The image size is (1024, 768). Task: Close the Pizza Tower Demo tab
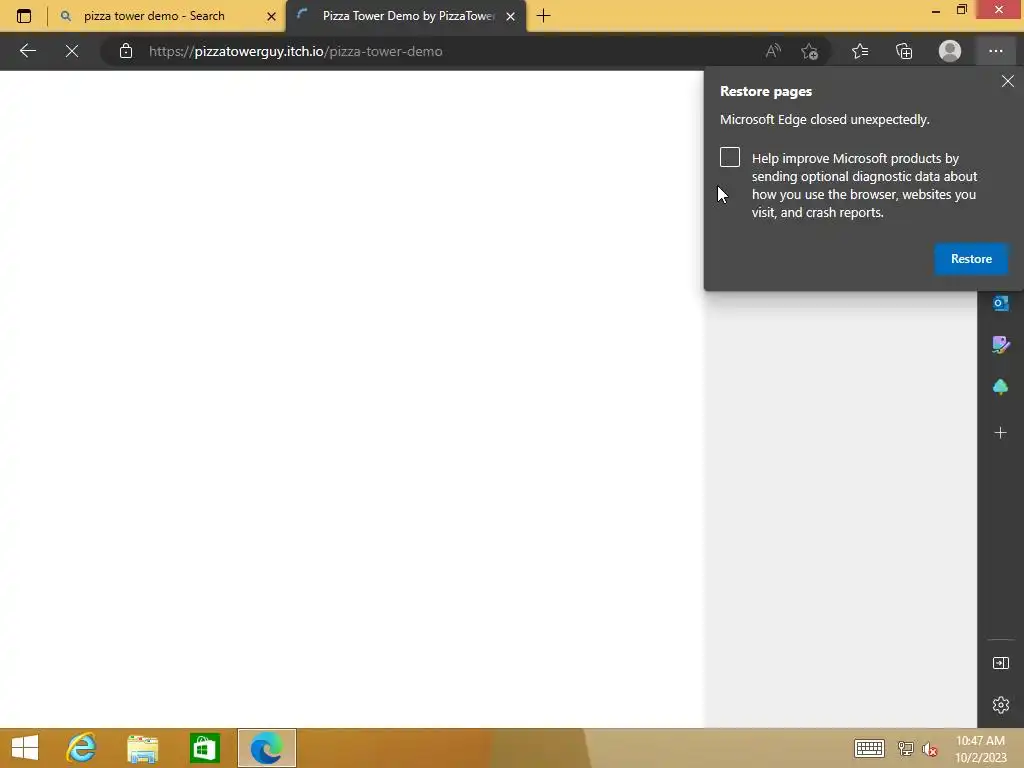[x=511, y=16]
